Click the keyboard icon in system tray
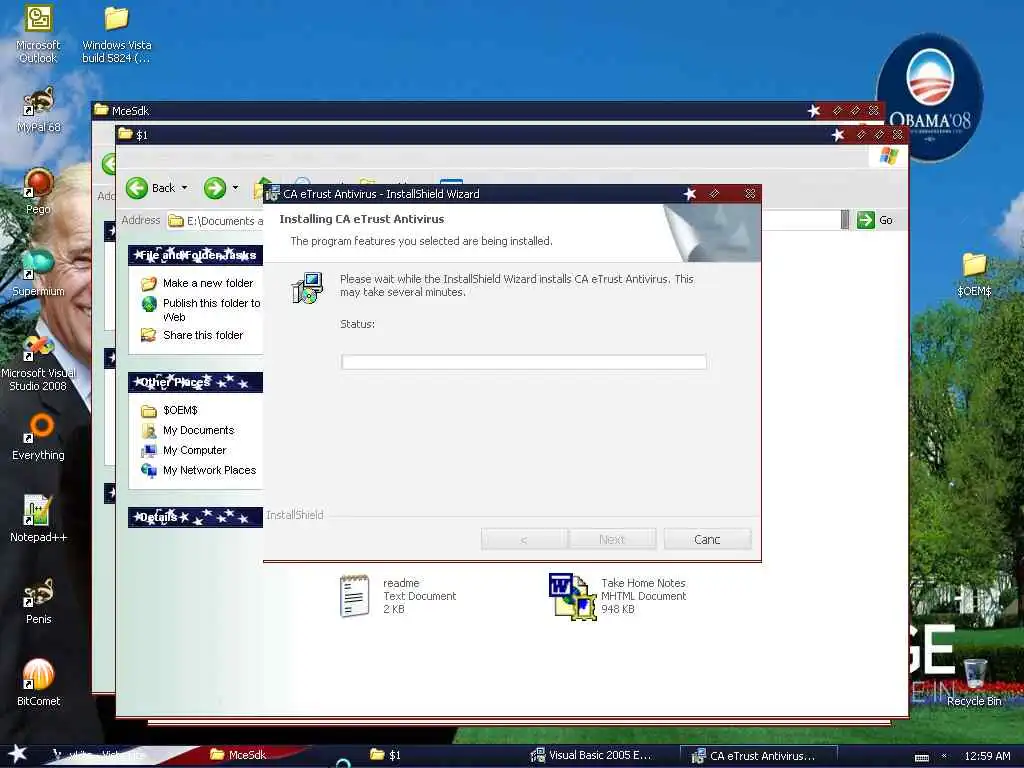The height and width of the screenshot is (768, 1024). coord(921,757)
